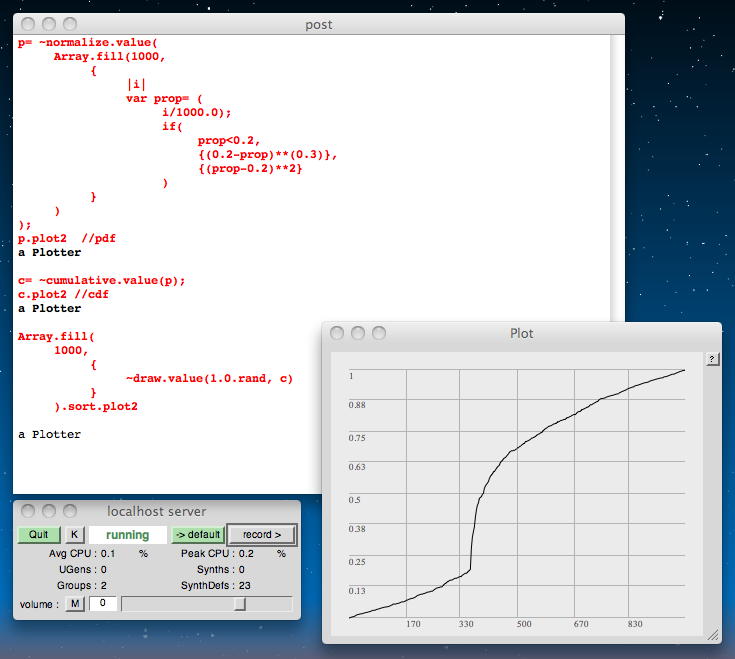Minimize the localhost server window
The height and width of the screenshot is (659, 735).
[49, 511]
